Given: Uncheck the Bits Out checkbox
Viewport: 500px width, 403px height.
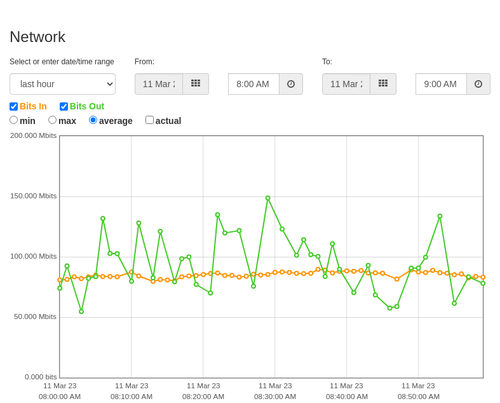Looking at the screenshot, I should pyautogui.click(x=64, y=106).
